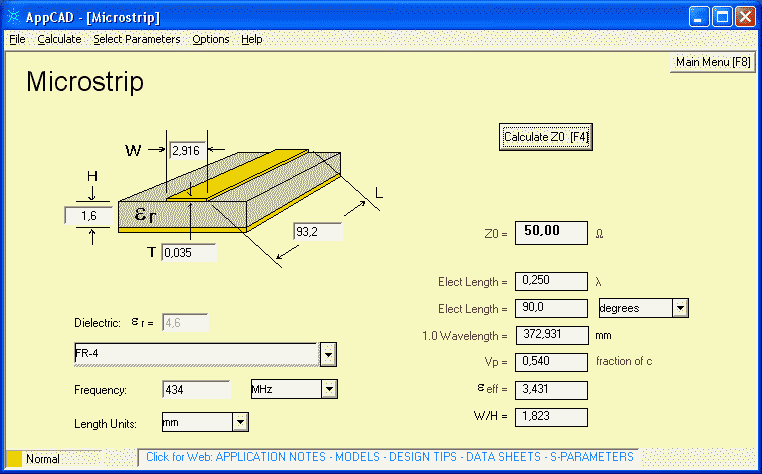762x474 pixels.
Task: Click the effective permittivity value 3,431
Action: (551, 390)
